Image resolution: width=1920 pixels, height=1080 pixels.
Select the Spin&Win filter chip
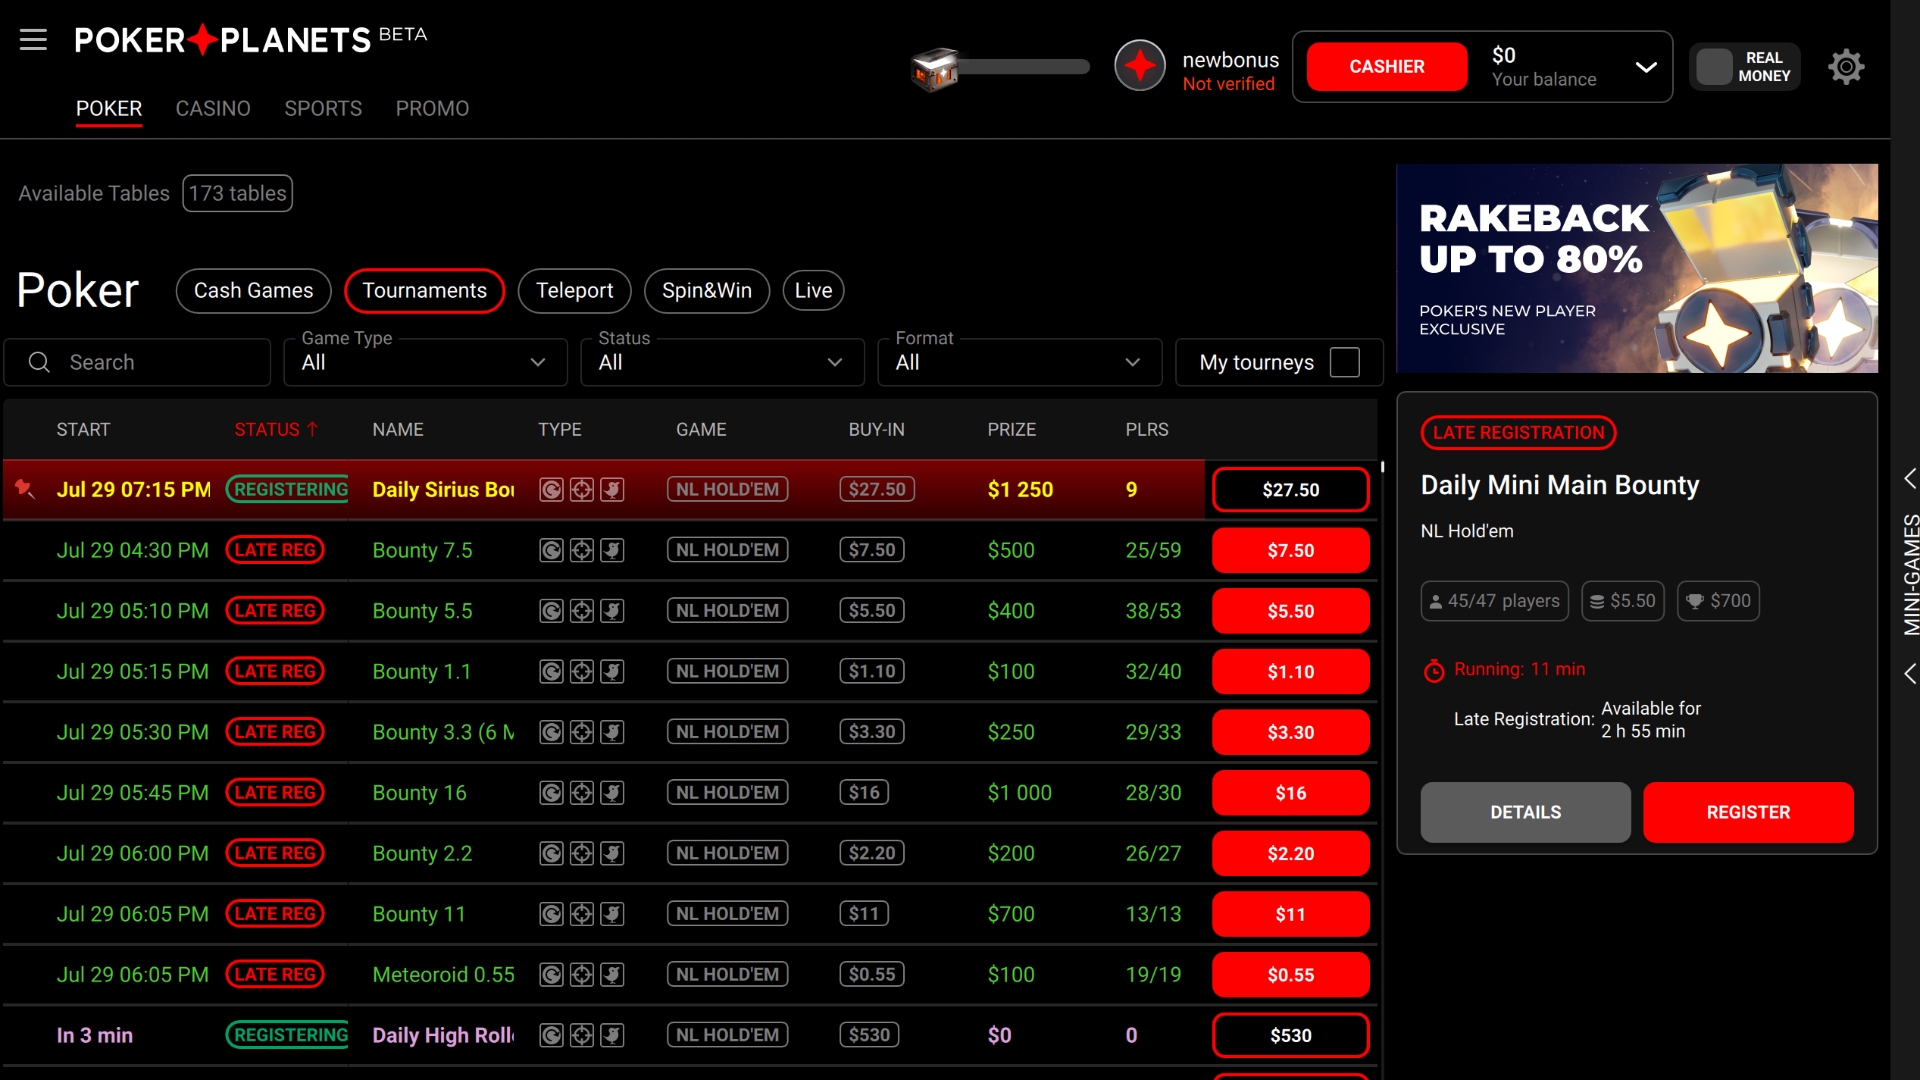coord(706,291)
